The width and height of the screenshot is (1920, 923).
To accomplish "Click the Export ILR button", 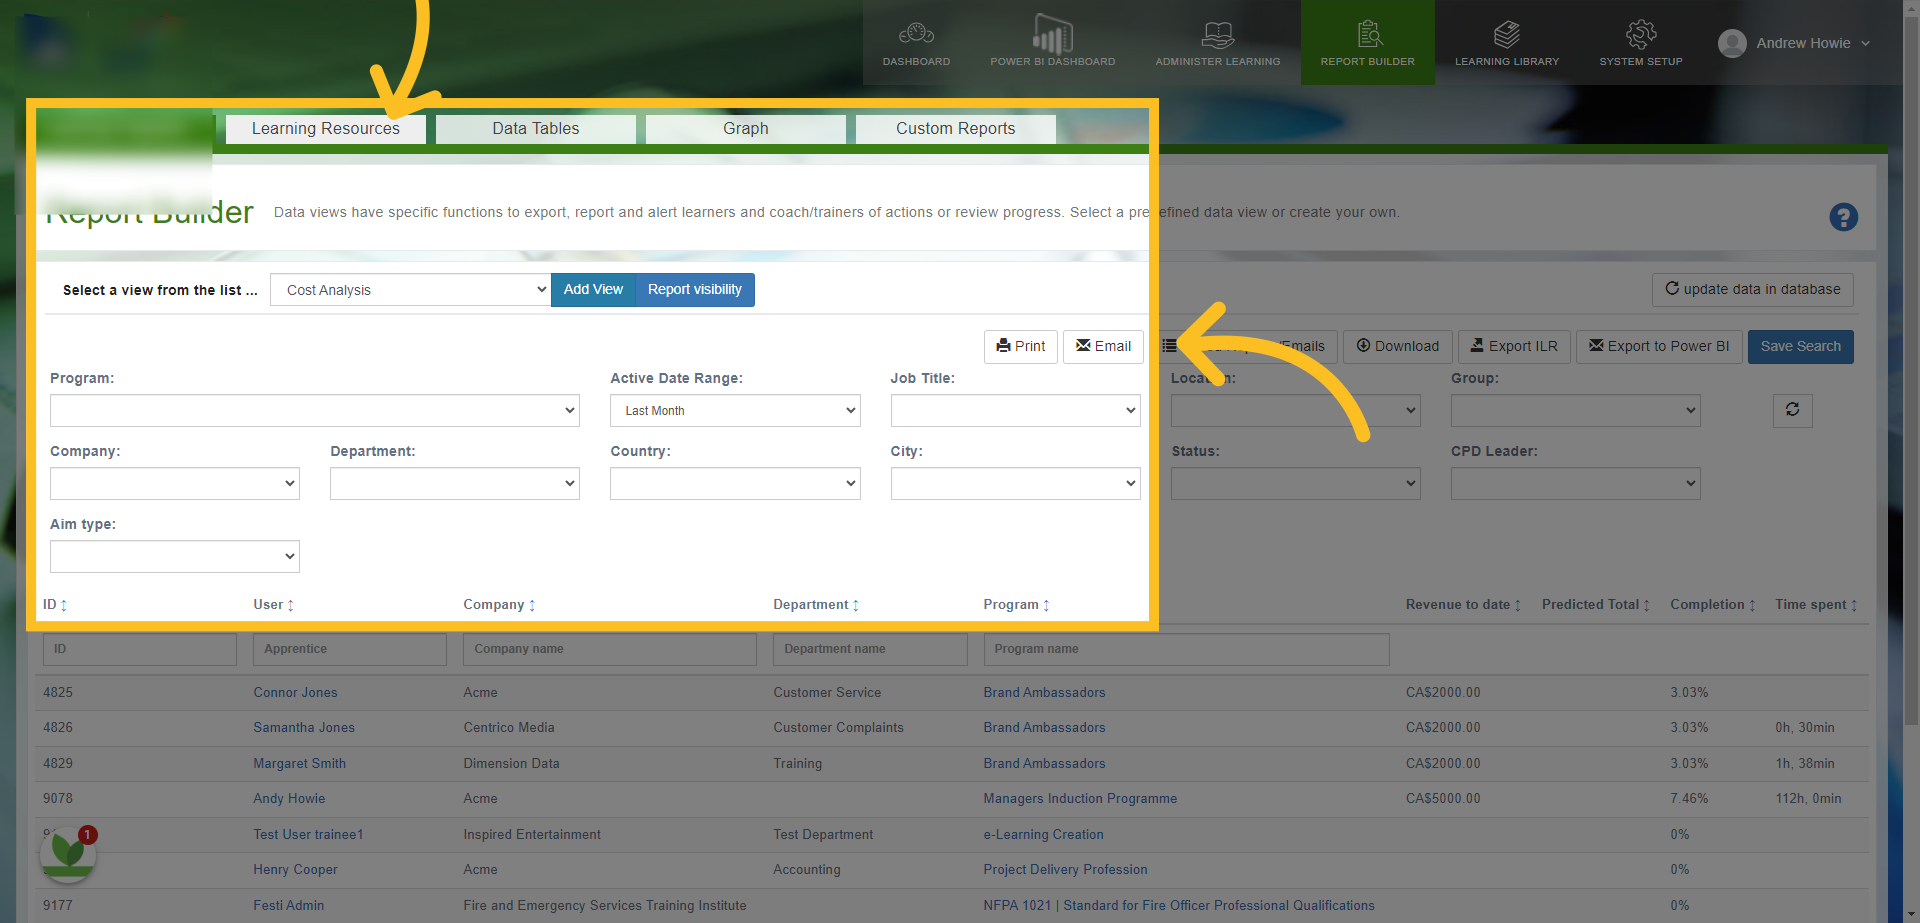I will 1514,346.
